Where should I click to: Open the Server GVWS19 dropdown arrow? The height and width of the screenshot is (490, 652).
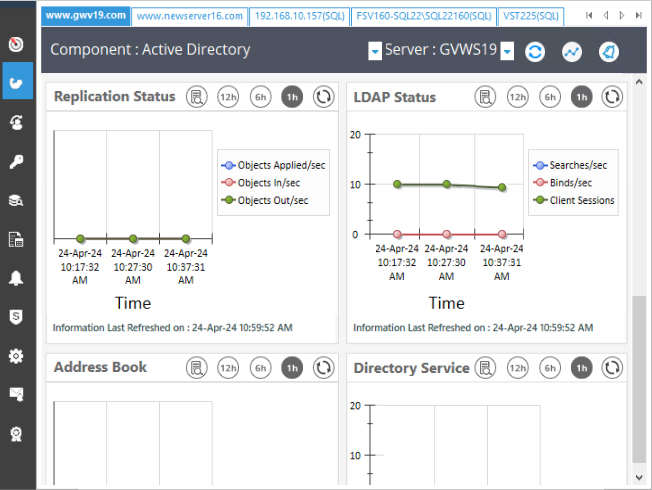[507, 51]
